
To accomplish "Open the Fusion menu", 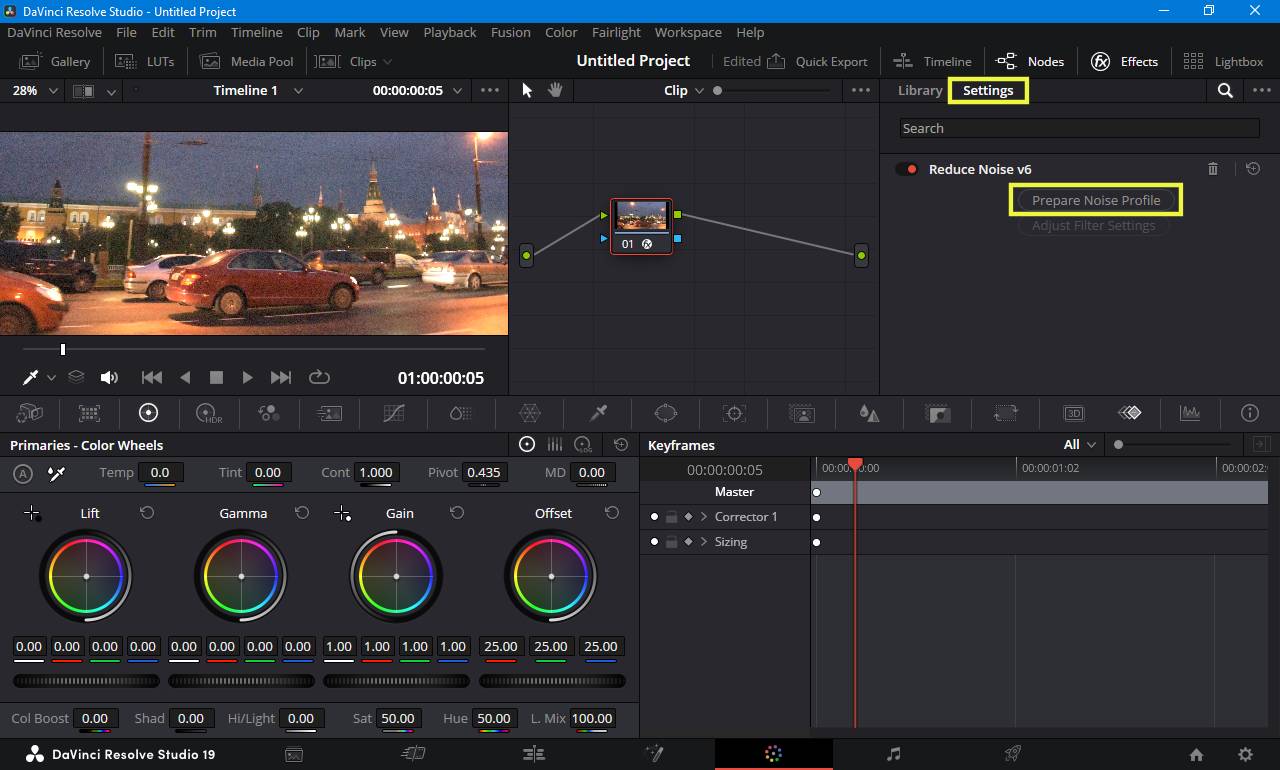I will tap(510, 32).
